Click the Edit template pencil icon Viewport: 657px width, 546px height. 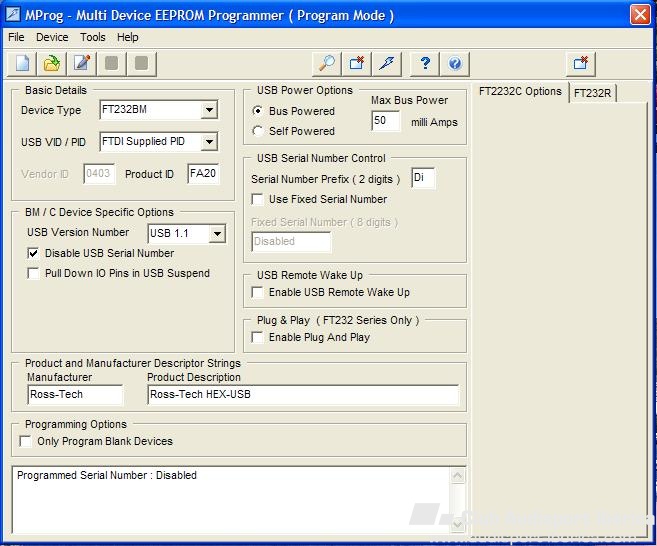click(82, 64)
